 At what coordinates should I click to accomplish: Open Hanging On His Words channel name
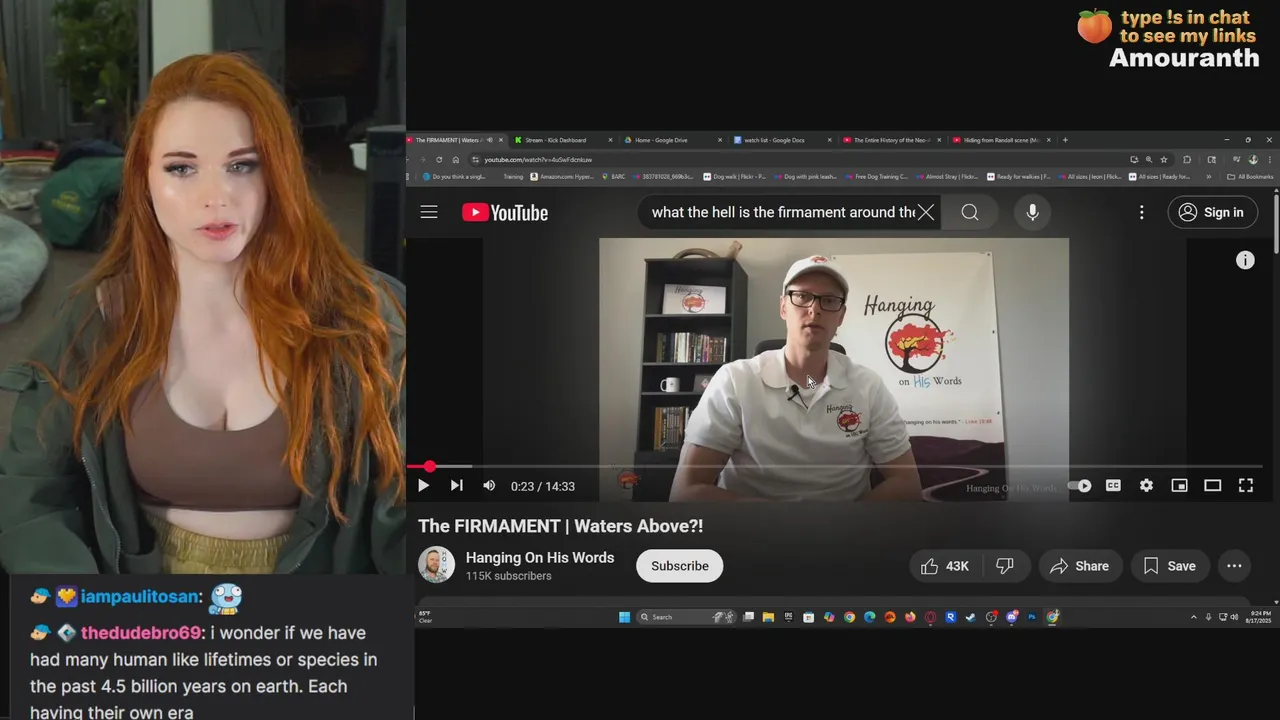pyautogui.click(x=540, y=558)
